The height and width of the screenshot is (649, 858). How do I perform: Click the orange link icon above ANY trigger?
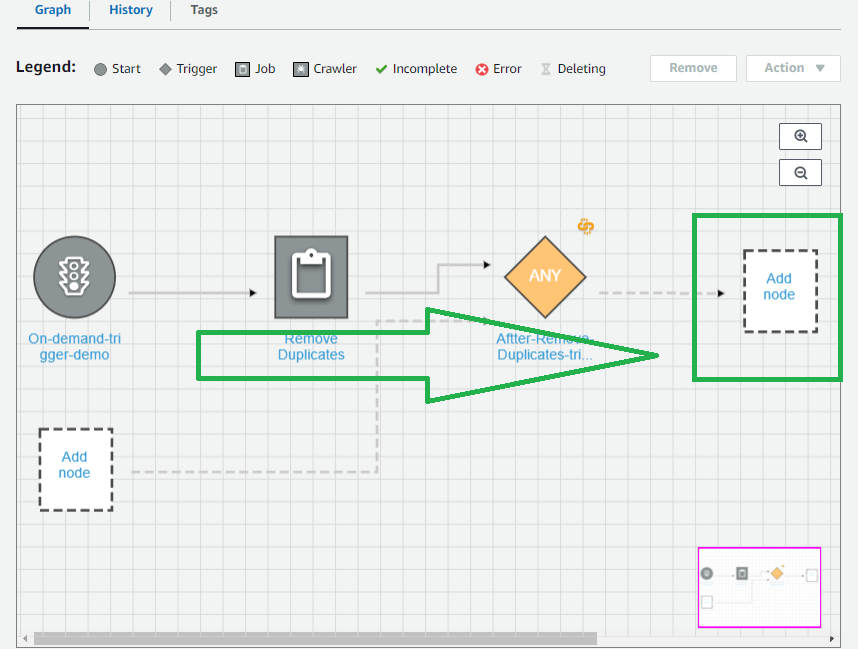point(586,226)
